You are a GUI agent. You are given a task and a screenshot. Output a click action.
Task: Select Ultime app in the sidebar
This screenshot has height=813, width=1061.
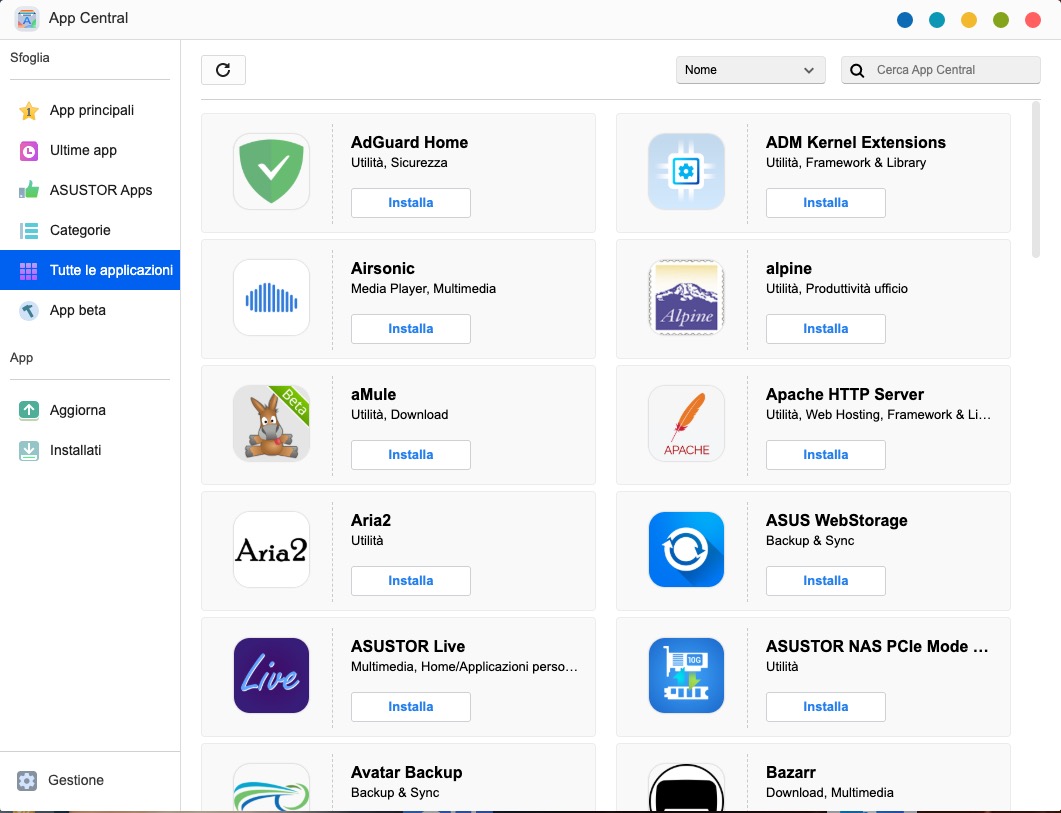click(90, 150)
